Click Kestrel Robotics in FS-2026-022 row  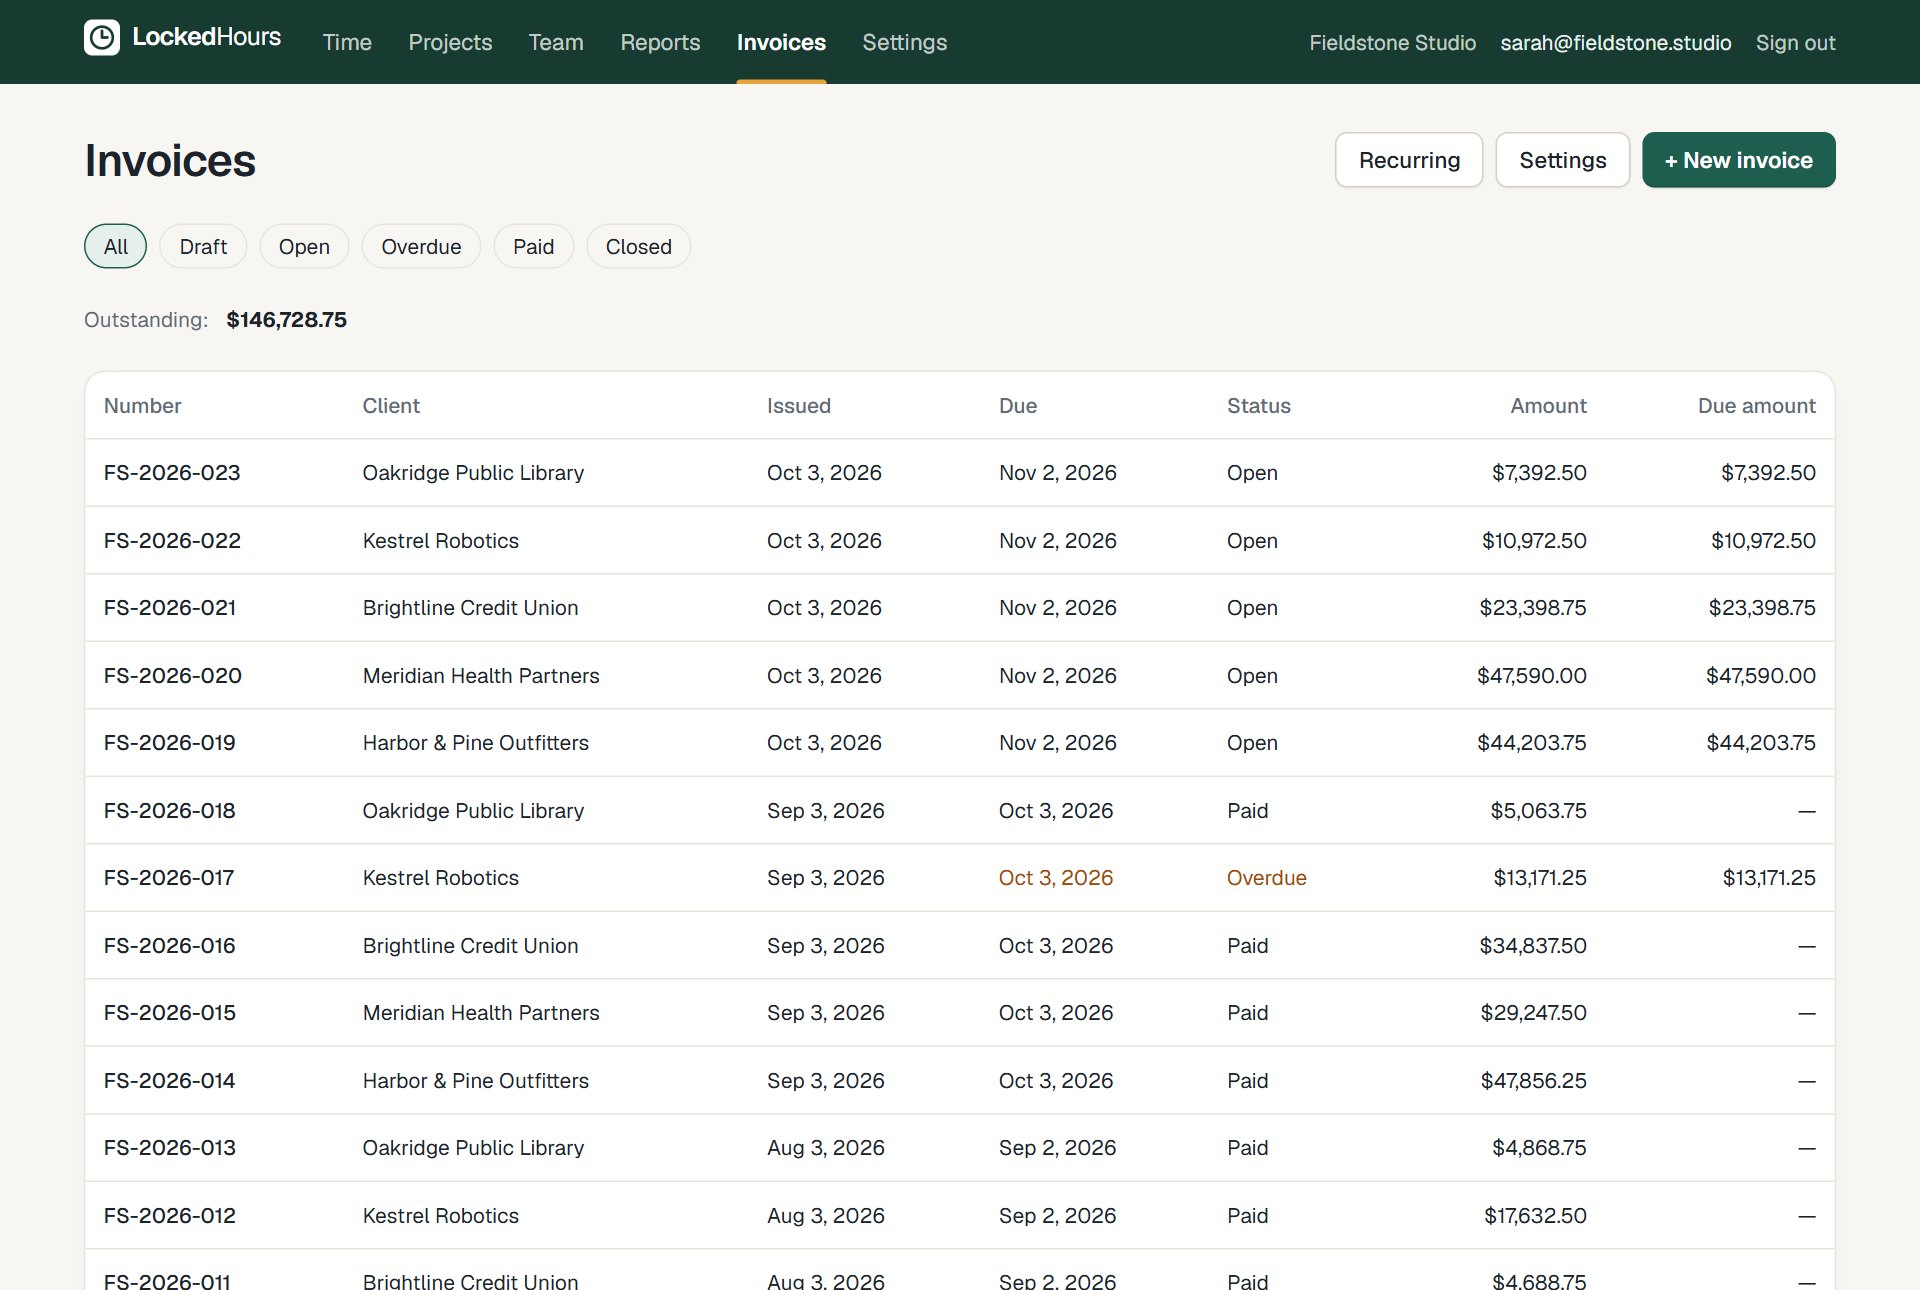pos(441,541)
